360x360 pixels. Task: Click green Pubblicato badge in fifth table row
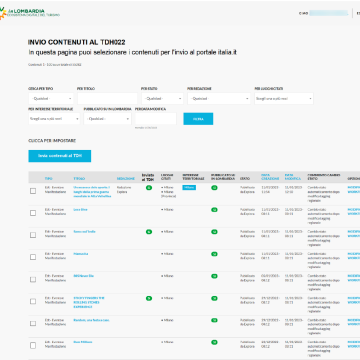click(214, 276)
